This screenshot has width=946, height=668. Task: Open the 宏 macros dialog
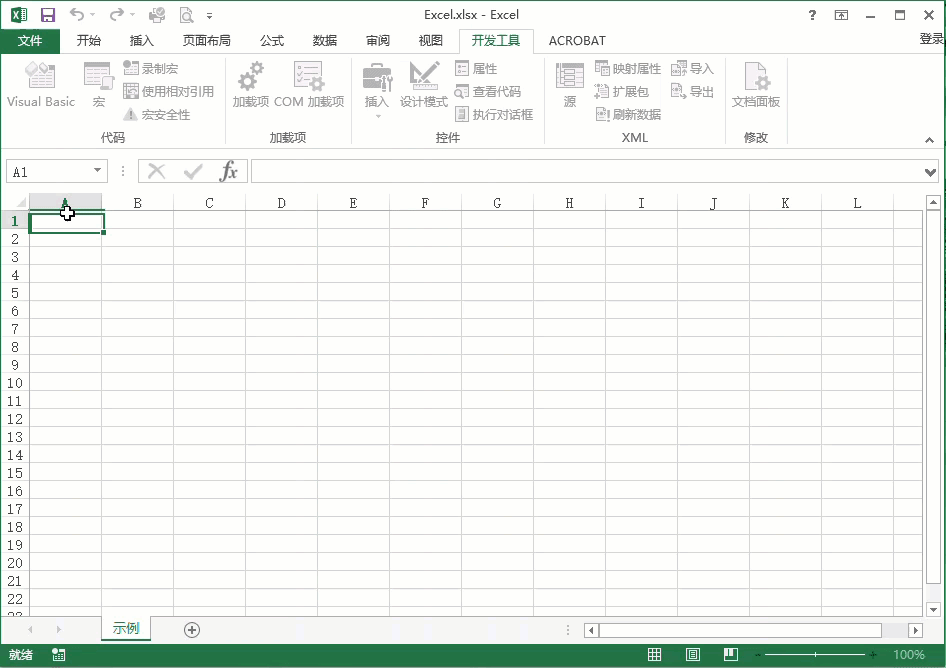(98, 84)
